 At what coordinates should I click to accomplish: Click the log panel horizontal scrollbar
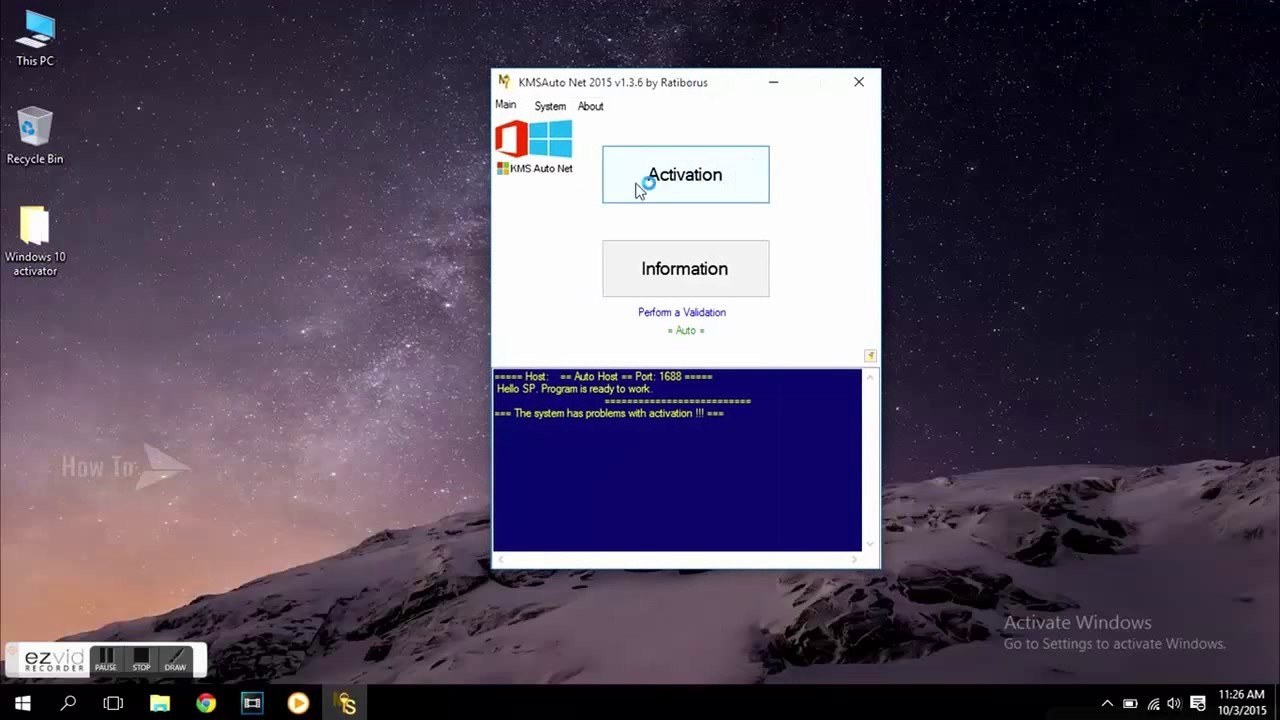click(x=677, y=558)
